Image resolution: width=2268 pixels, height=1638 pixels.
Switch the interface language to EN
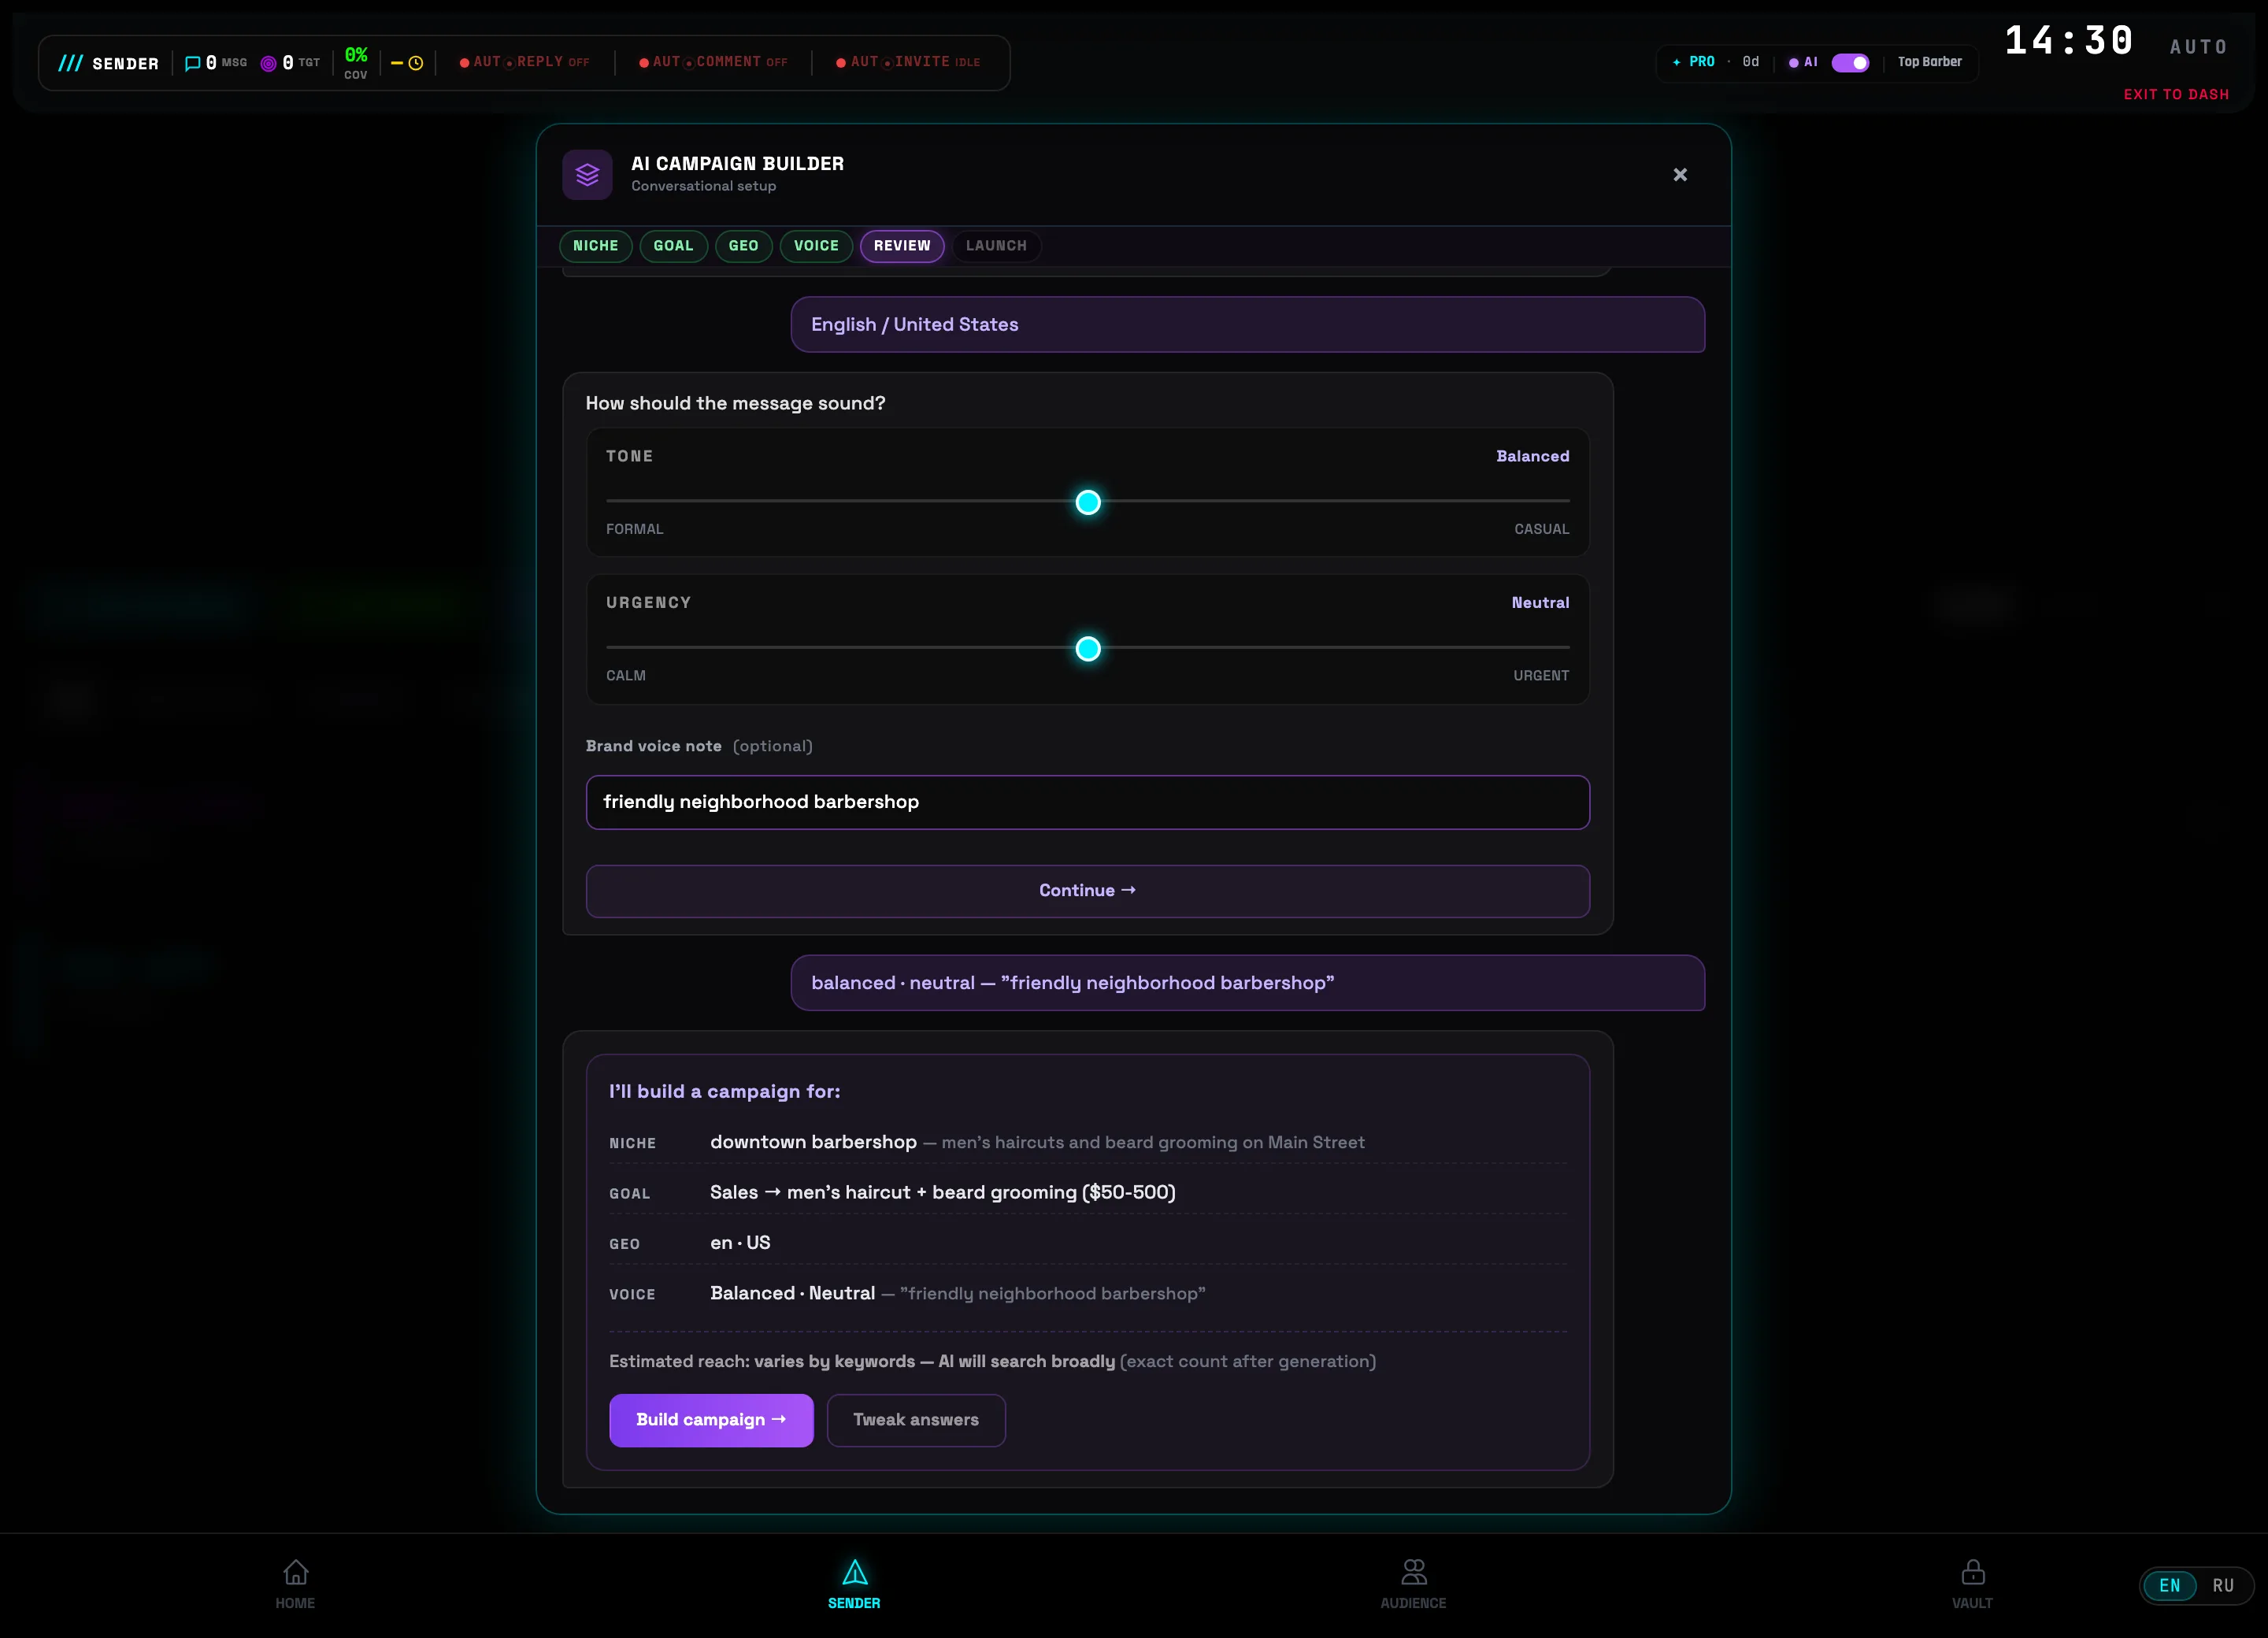coord(2169,1585)
